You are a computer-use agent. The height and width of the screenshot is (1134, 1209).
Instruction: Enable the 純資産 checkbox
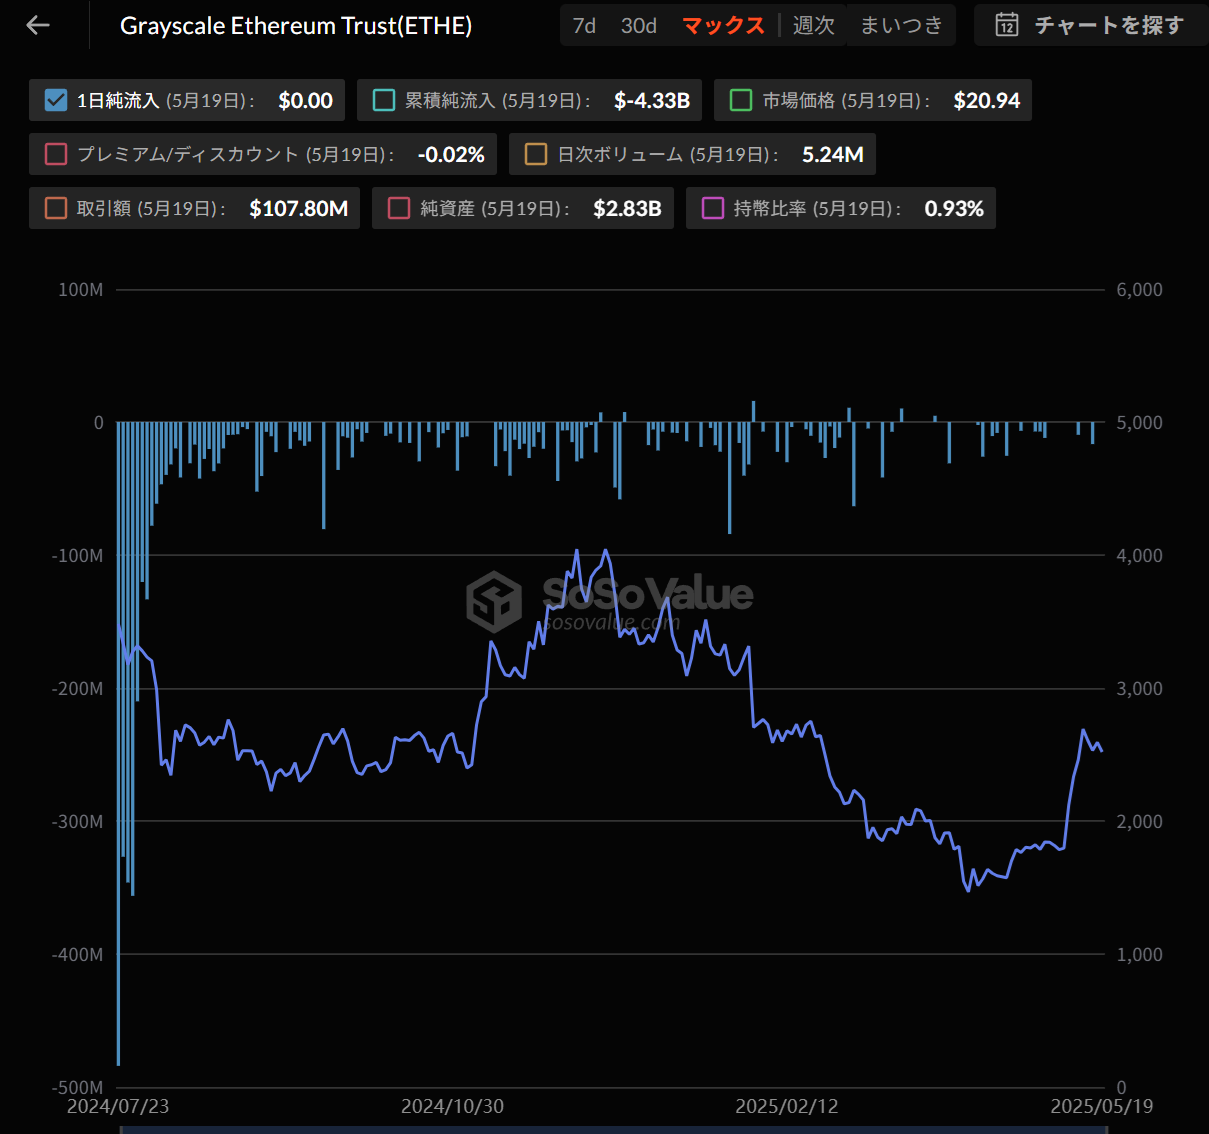tap(399, 208)
